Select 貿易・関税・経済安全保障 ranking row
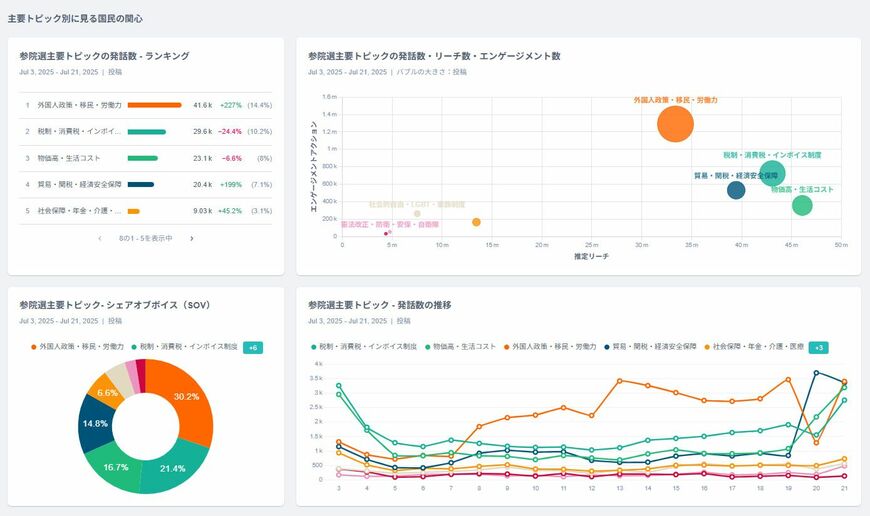The image size is (870, 516). point(79,184)
